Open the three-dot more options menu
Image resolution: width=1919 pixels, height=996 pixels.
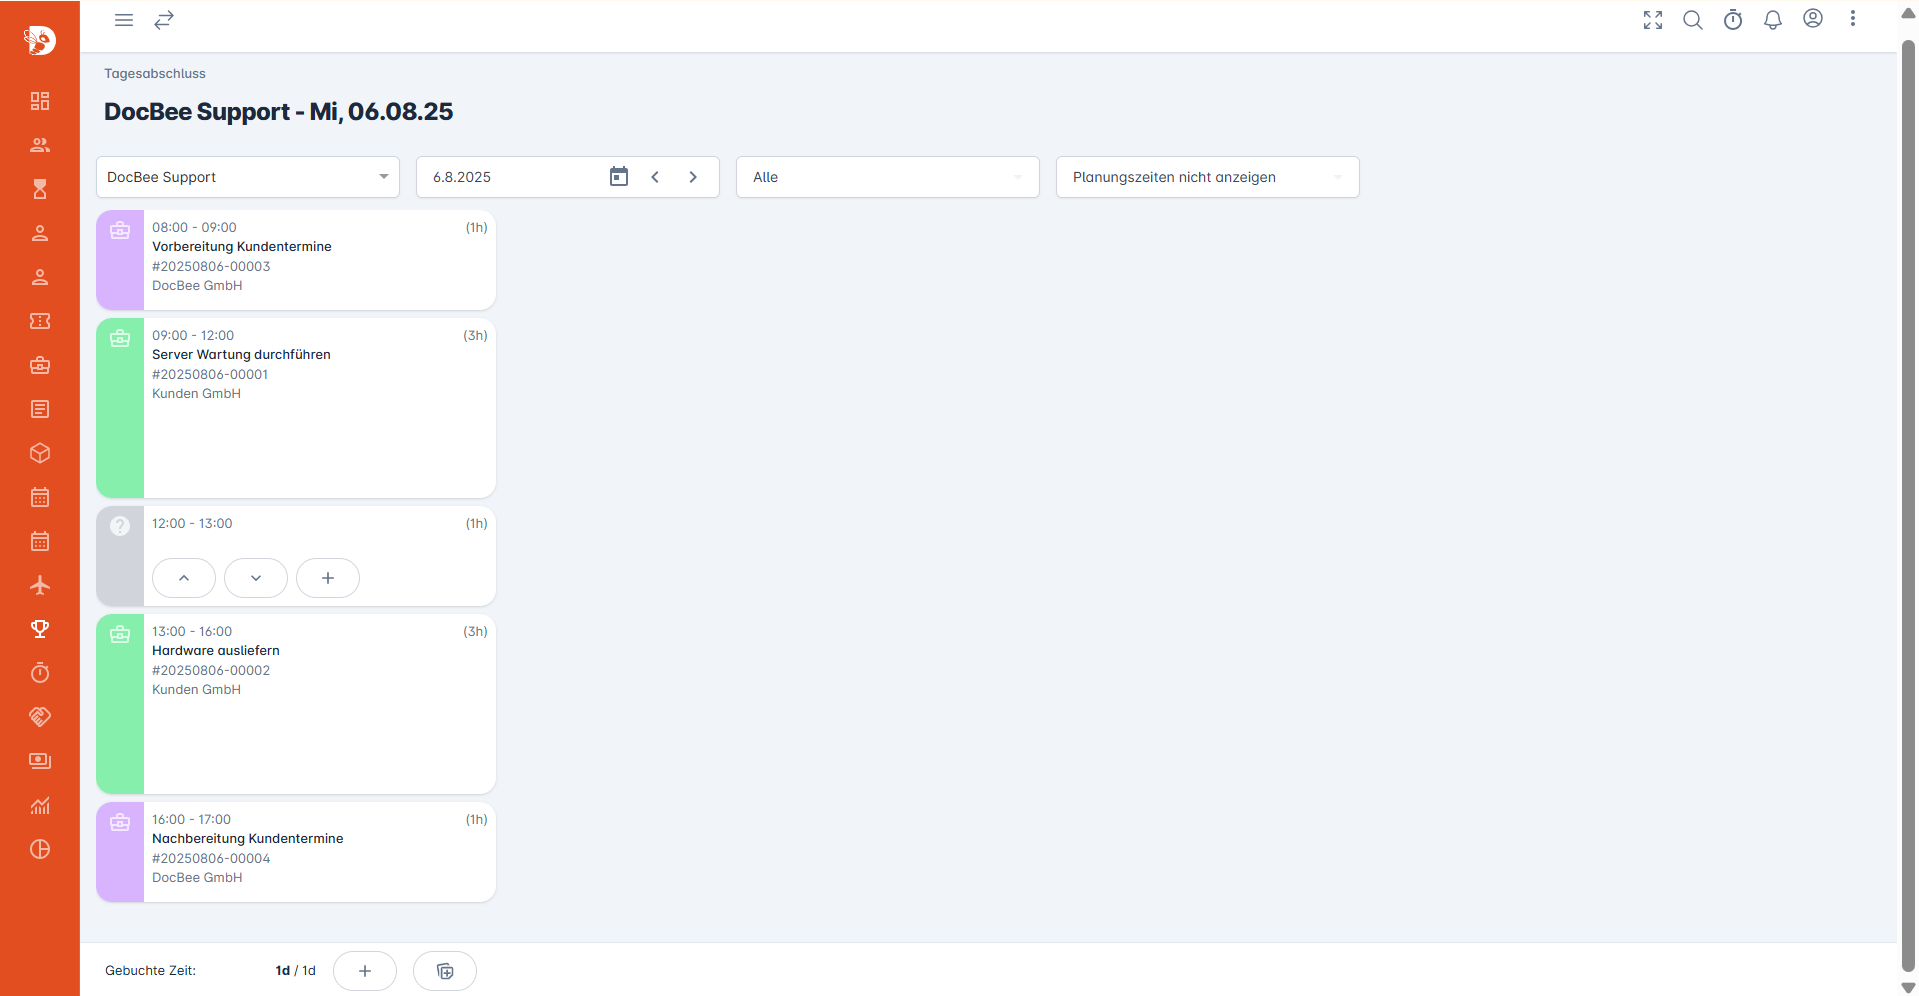point(1853,19)
